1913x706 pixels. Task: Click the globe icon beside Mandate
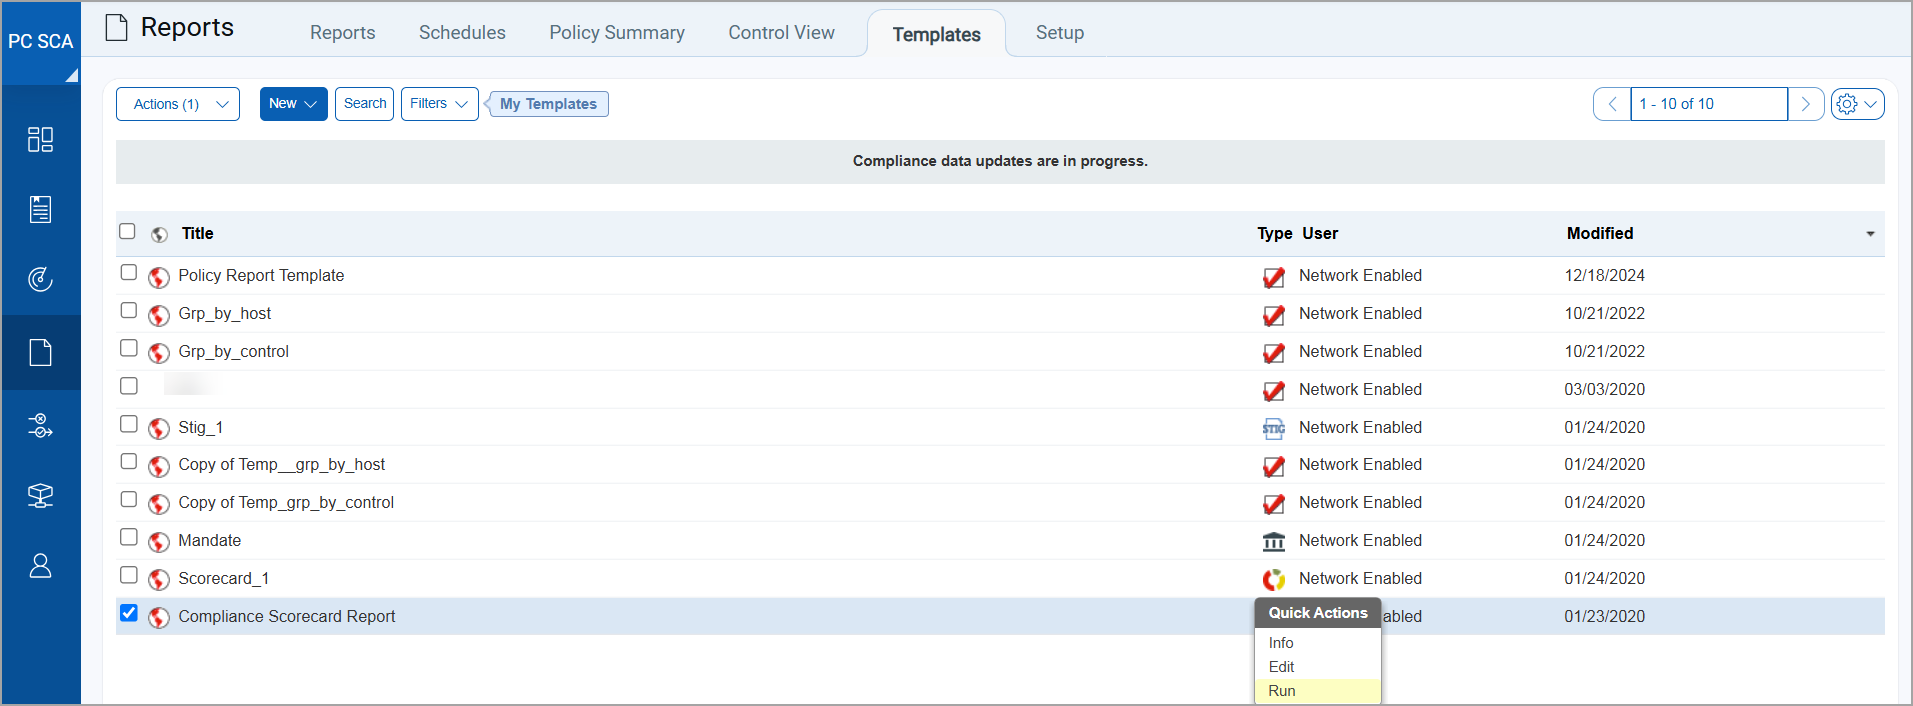pyautogui.click(x=159, y=542)
